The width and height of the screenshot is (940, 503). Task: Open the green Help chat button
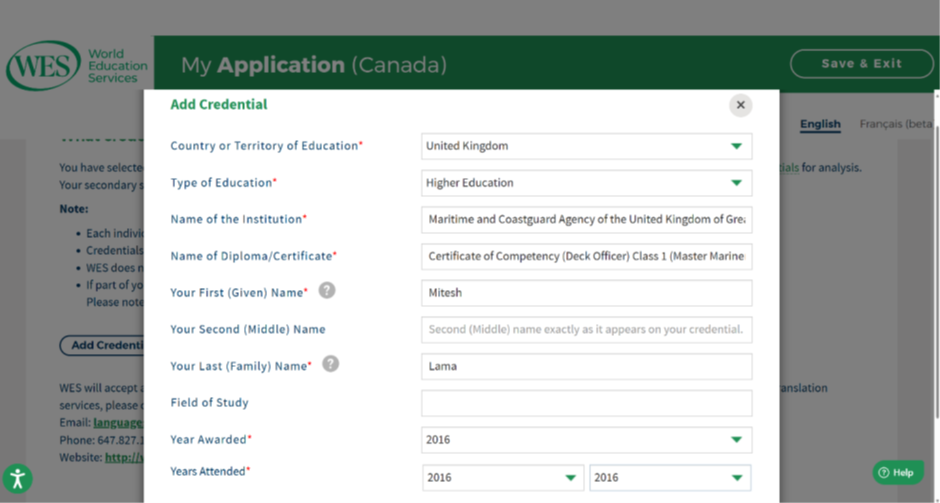coord(898,472)
